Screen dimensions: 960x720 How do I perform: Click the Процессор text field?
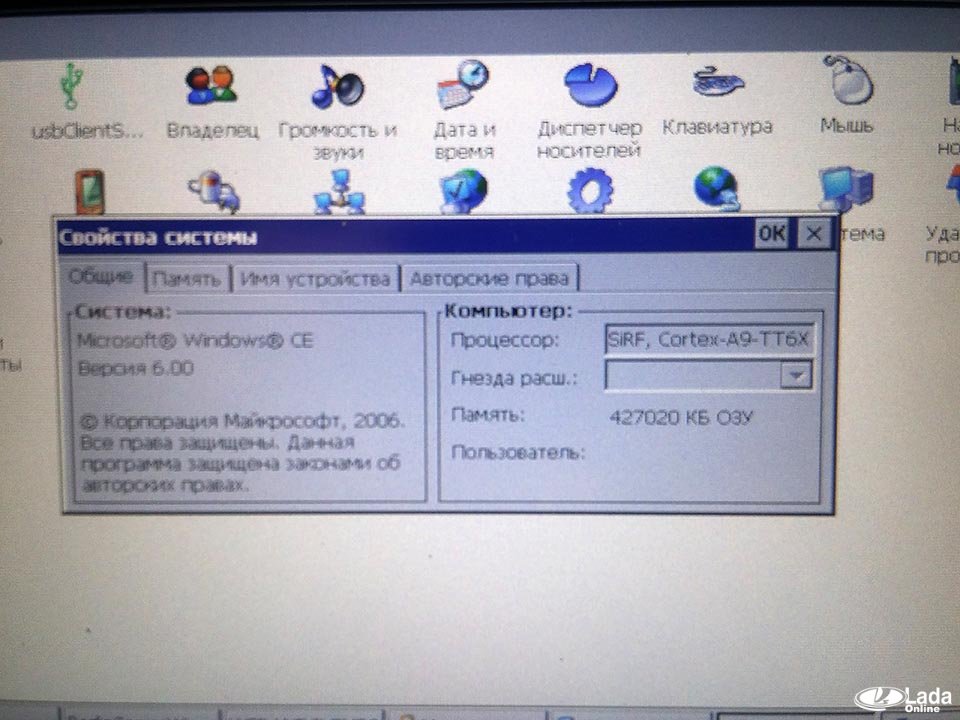pyautogui.click(x=711, y=340)
